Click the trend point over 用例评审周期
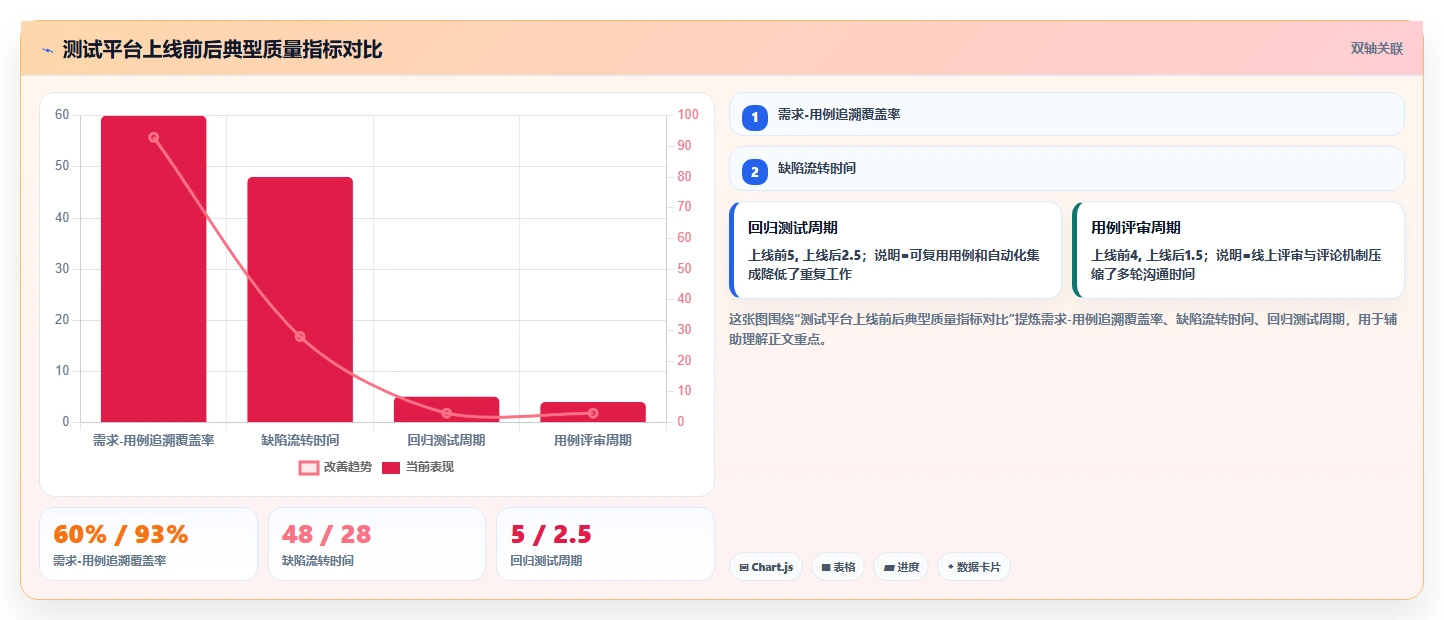The height and width of the screenshot is (620, 1444). tap(593, 413)
